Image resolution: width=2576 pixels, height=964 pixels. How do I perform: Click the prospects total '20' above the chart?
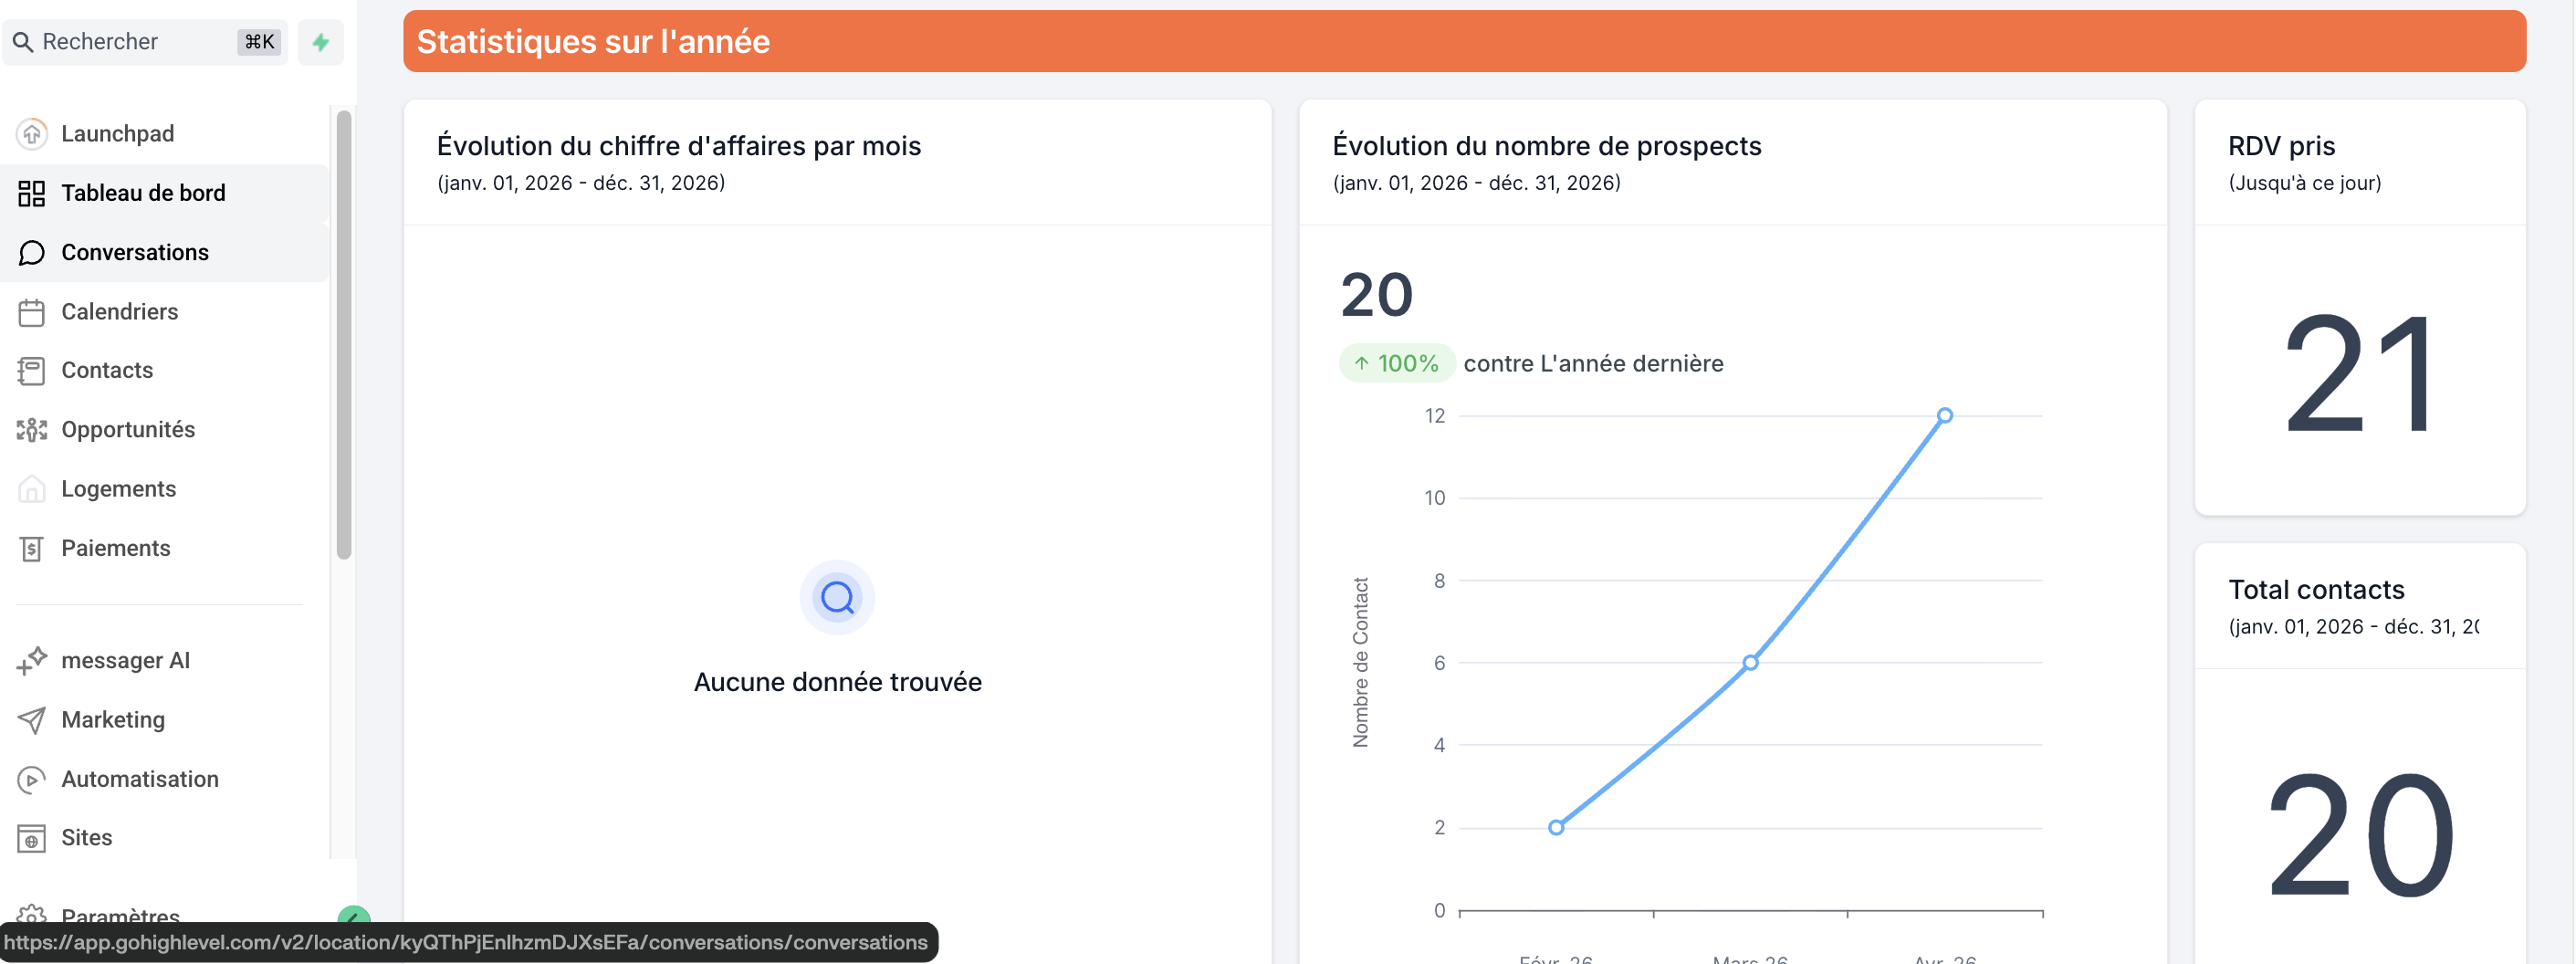tap(1377, 295)
